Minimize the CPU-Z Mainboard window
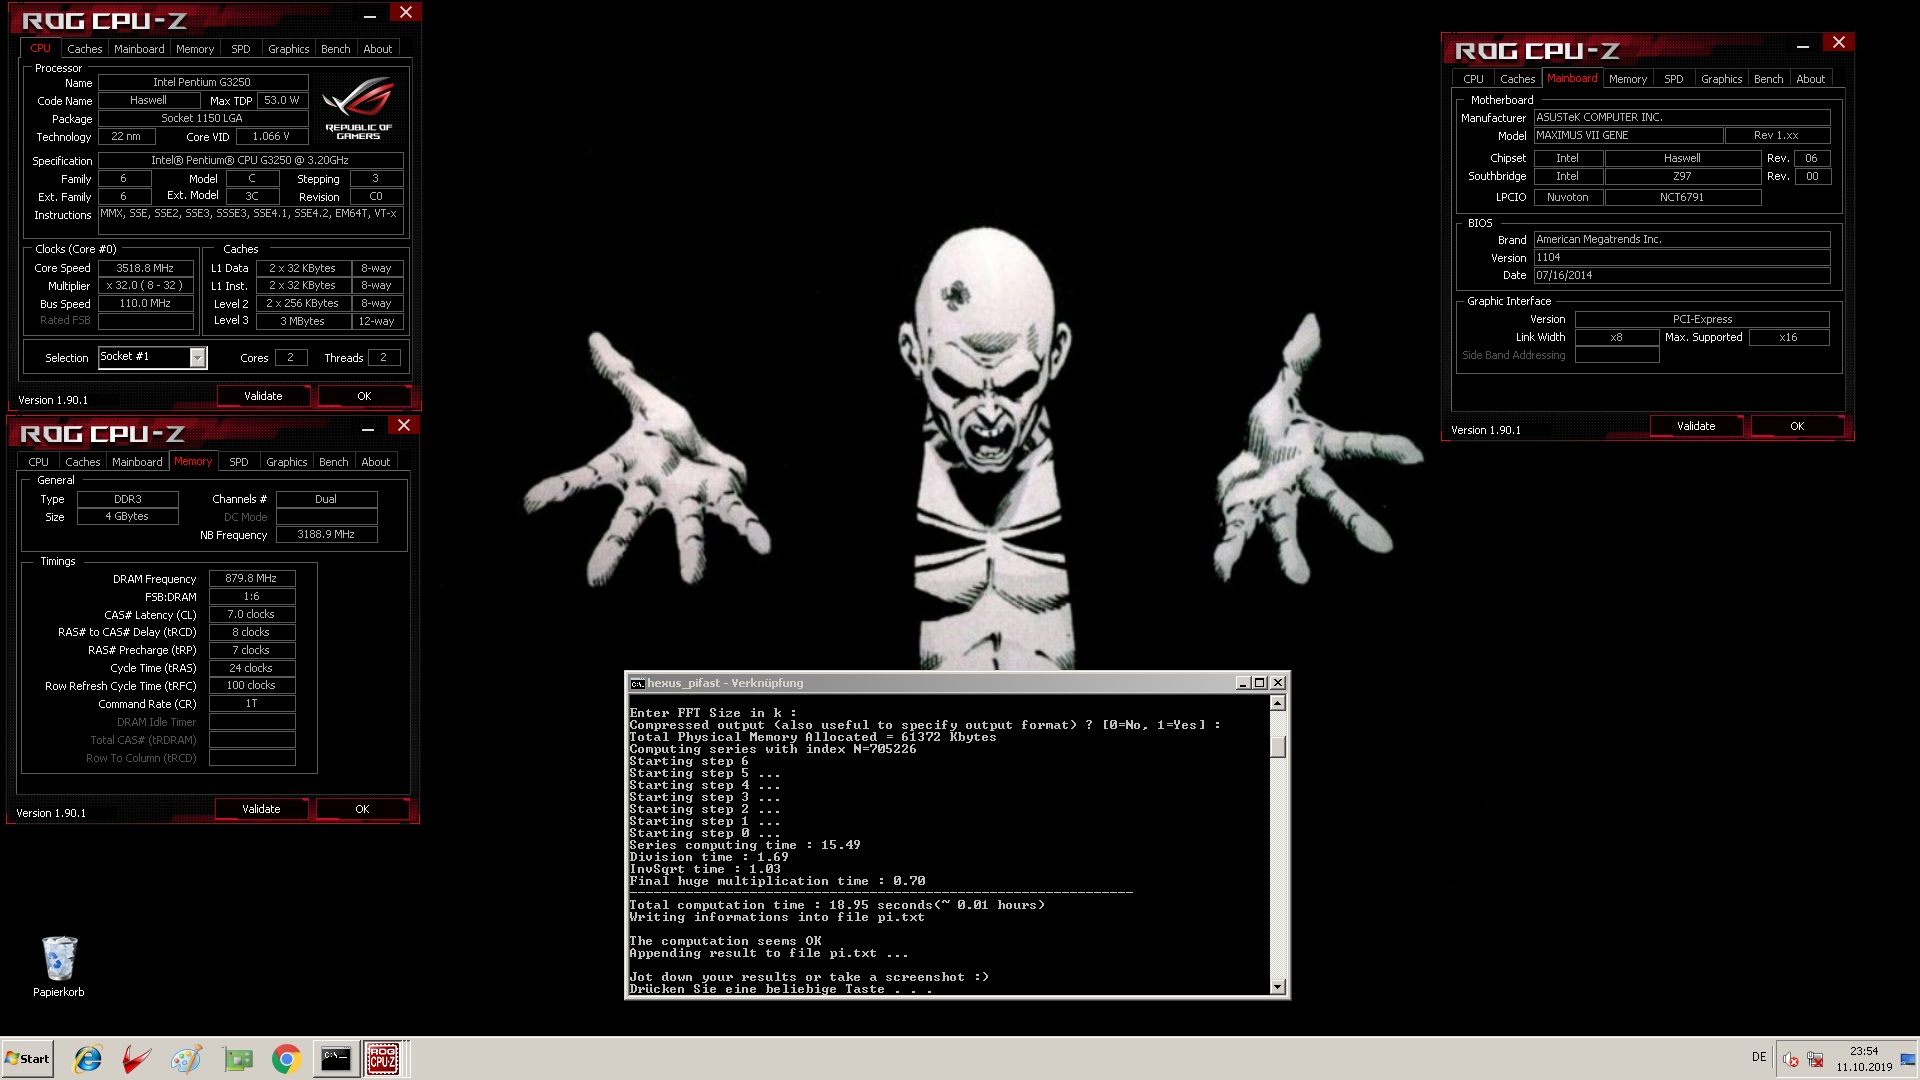 tap(1803, 44)
